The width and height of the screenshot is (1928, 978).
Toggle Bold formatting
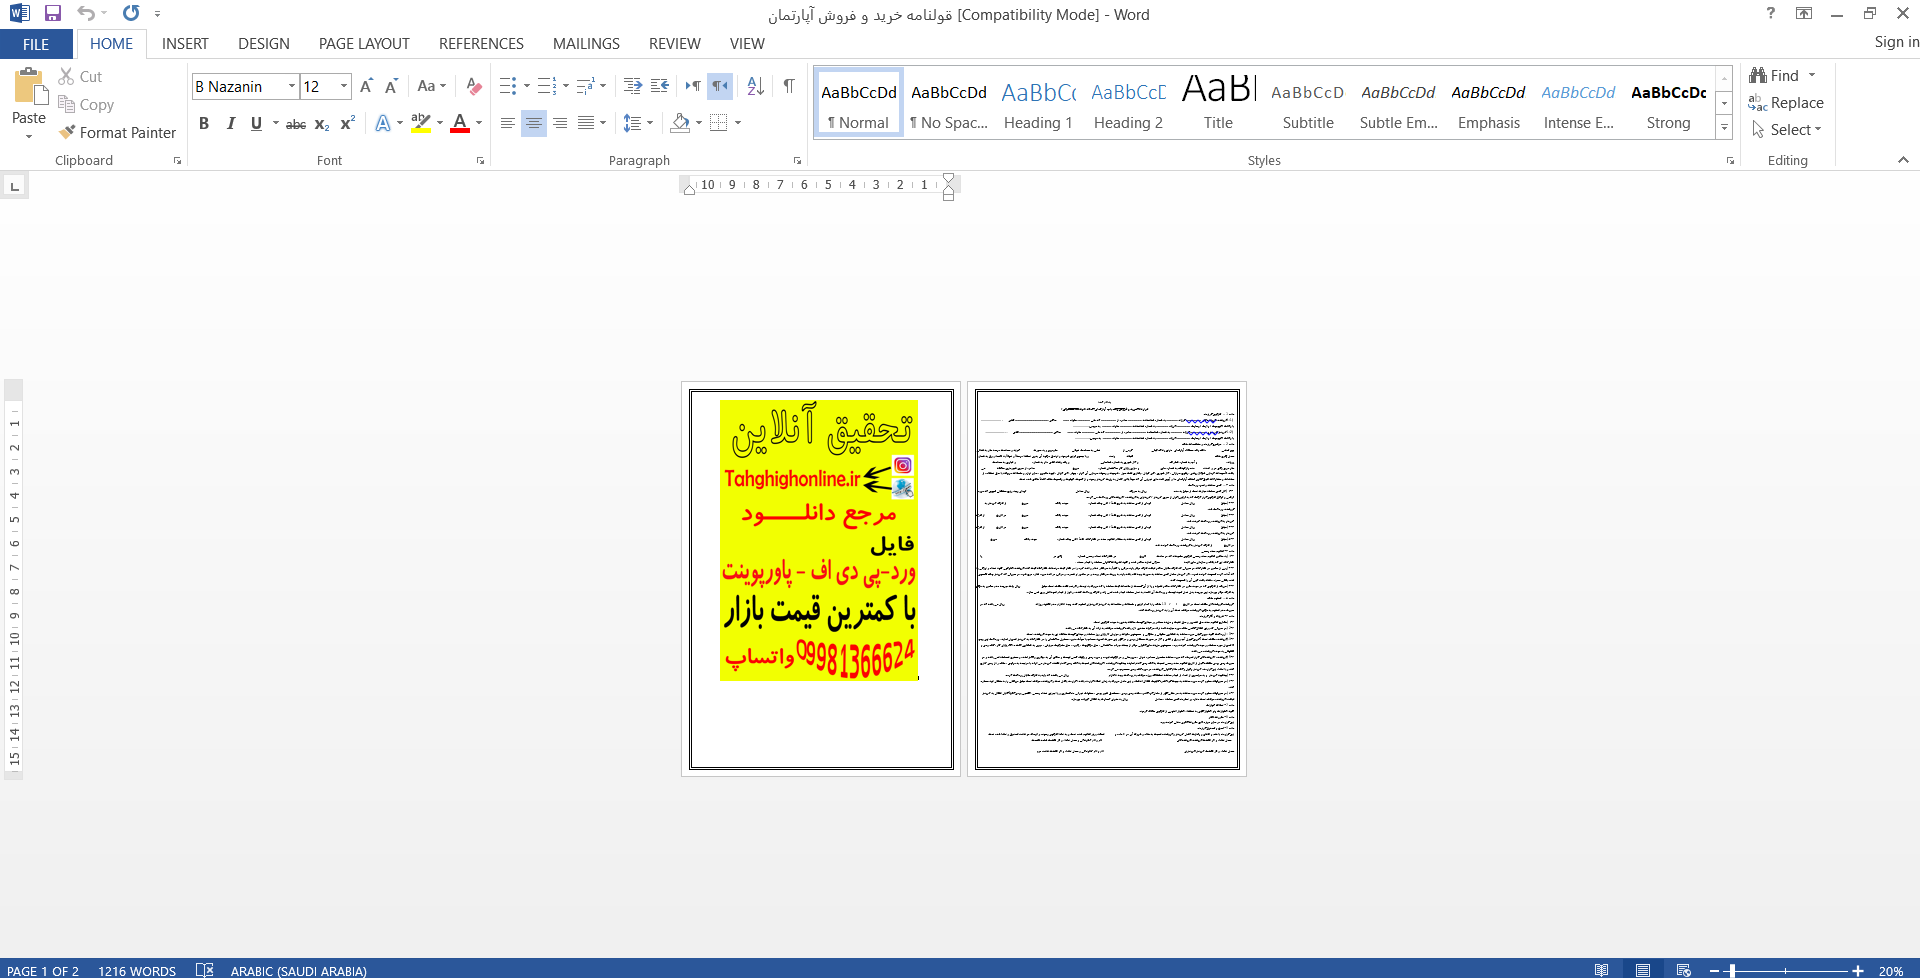(x=204, y=123)
